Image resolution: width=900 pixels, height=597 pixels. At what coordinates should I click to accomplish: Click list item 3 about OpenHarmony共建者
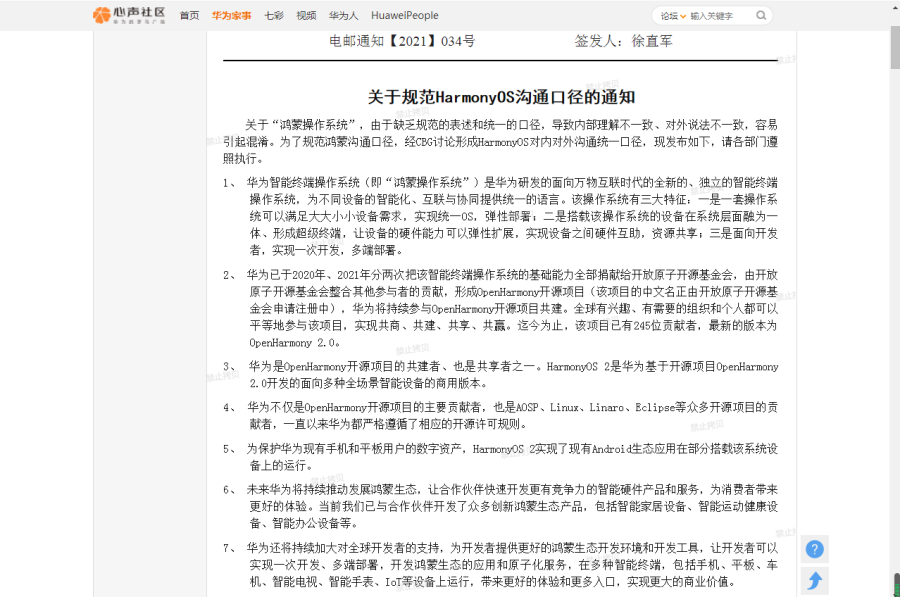[x=512, y=375]
